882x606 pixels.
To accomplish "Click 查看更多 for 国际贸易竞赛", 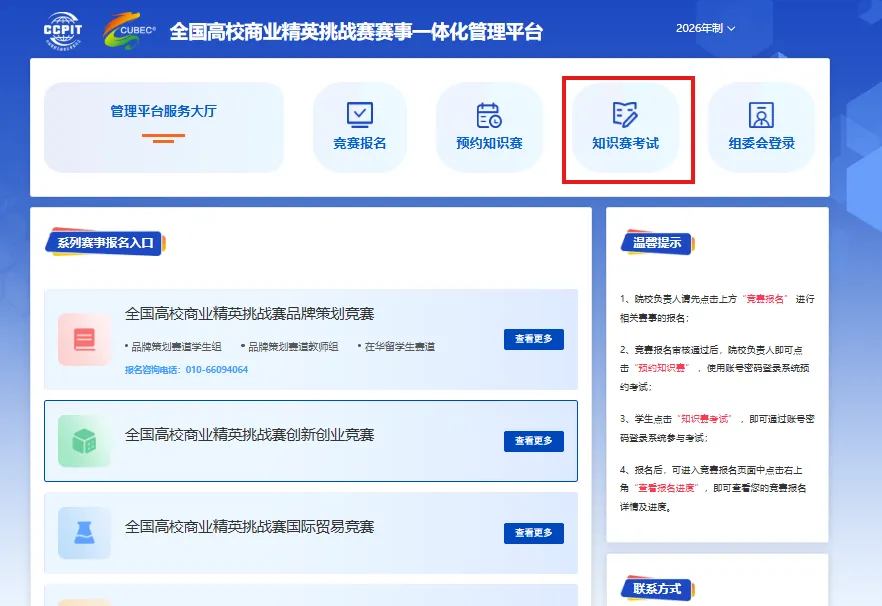I will click(x=534, y=533).
